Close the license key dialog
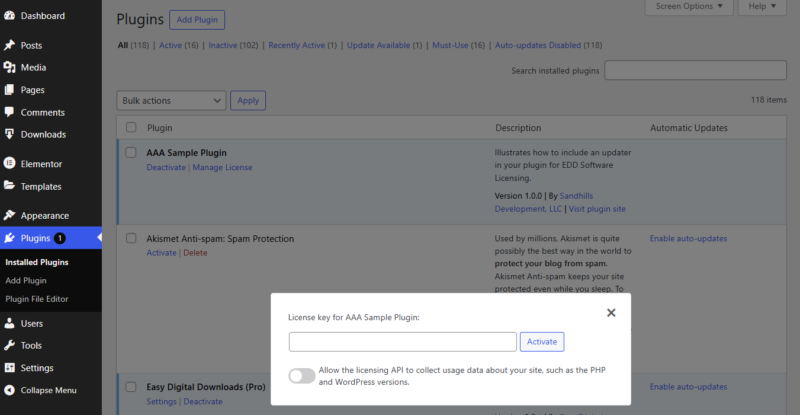Screen dimensions: 800x415 611,313
